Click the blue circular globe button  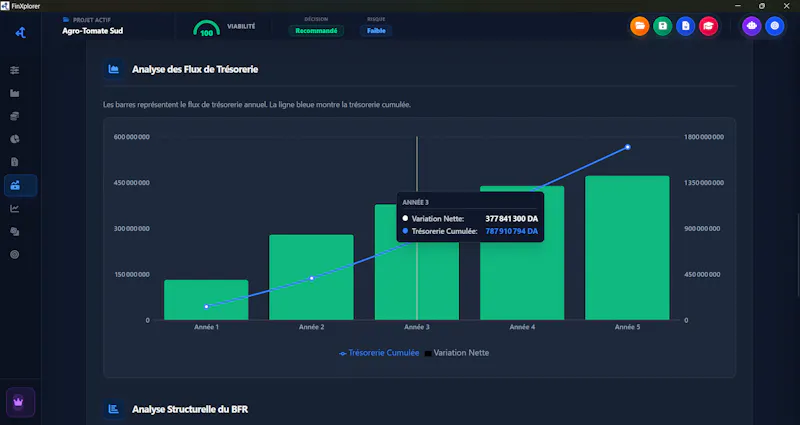pyautogui.click(x=774, y=26)
